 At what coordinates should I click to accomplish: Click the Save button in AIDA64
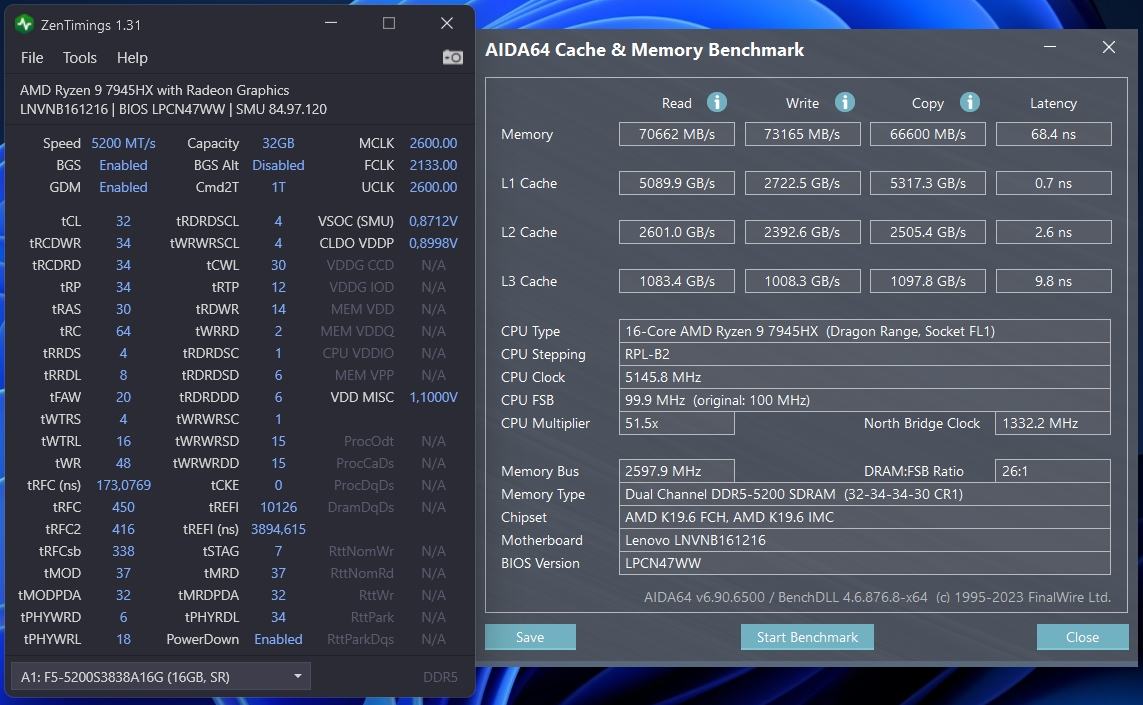(x=530, y=637)
